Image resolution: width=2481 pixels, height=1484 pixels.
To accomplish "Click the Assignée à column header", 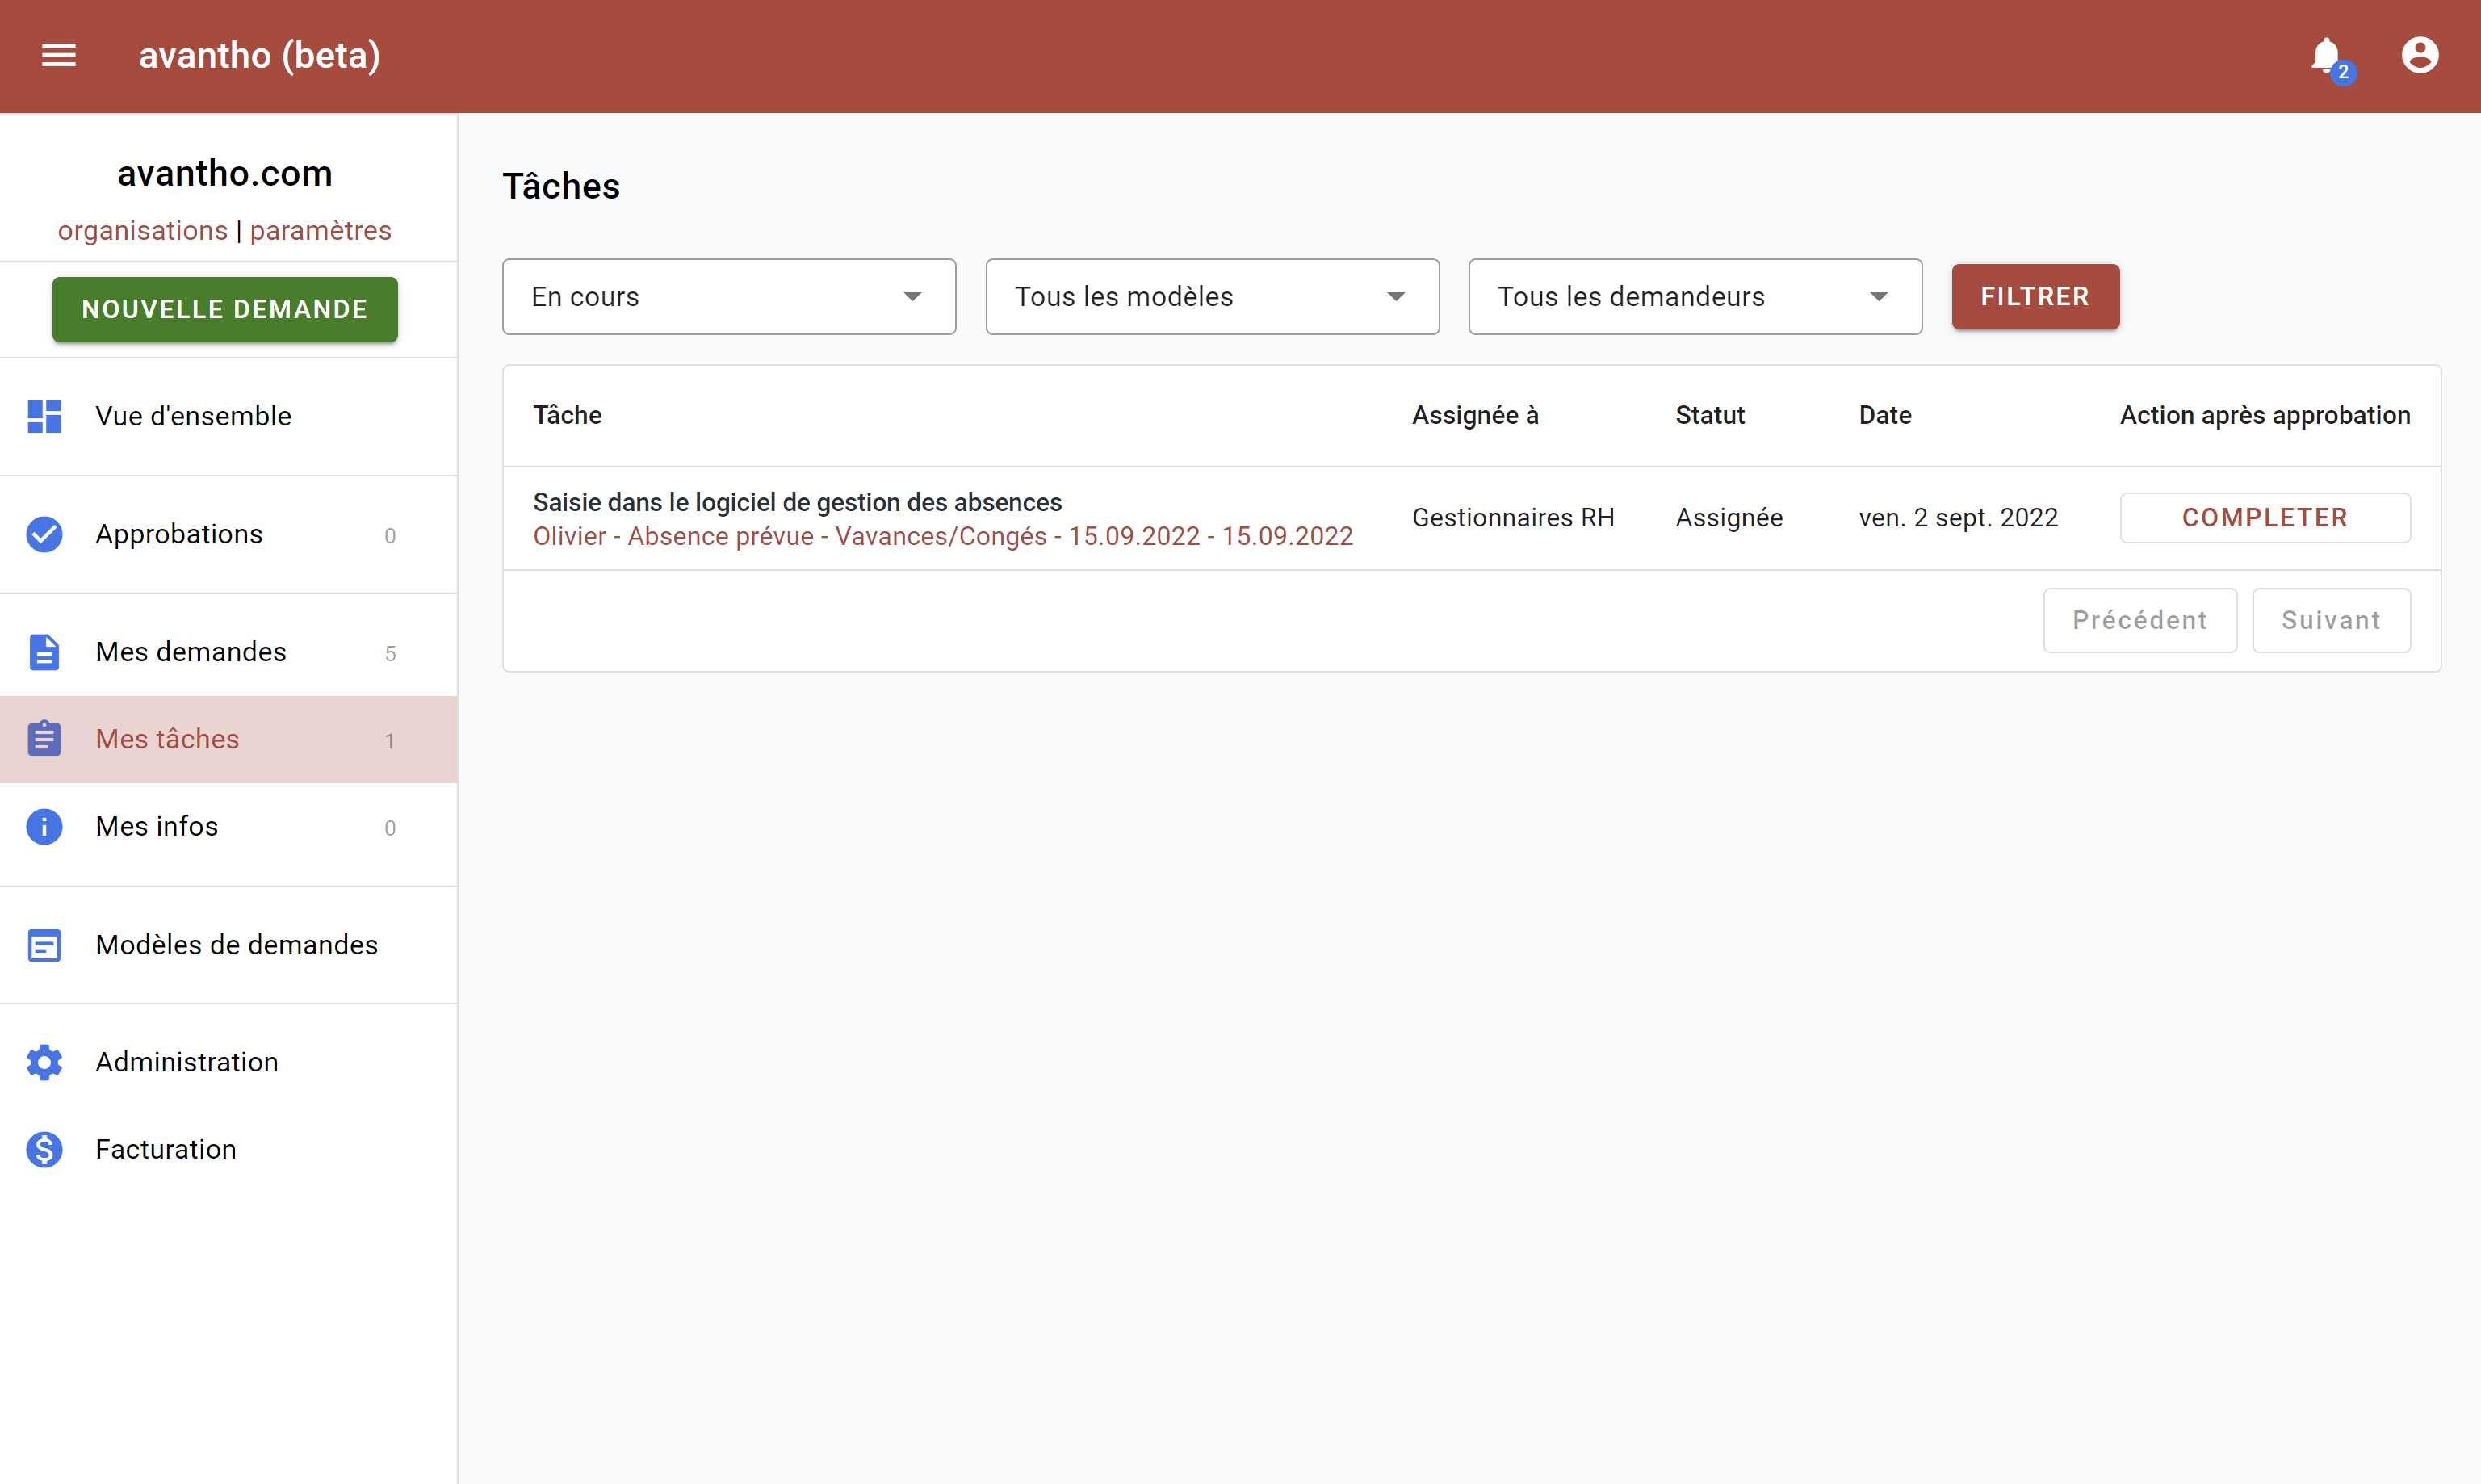I will coord(1475,416).
